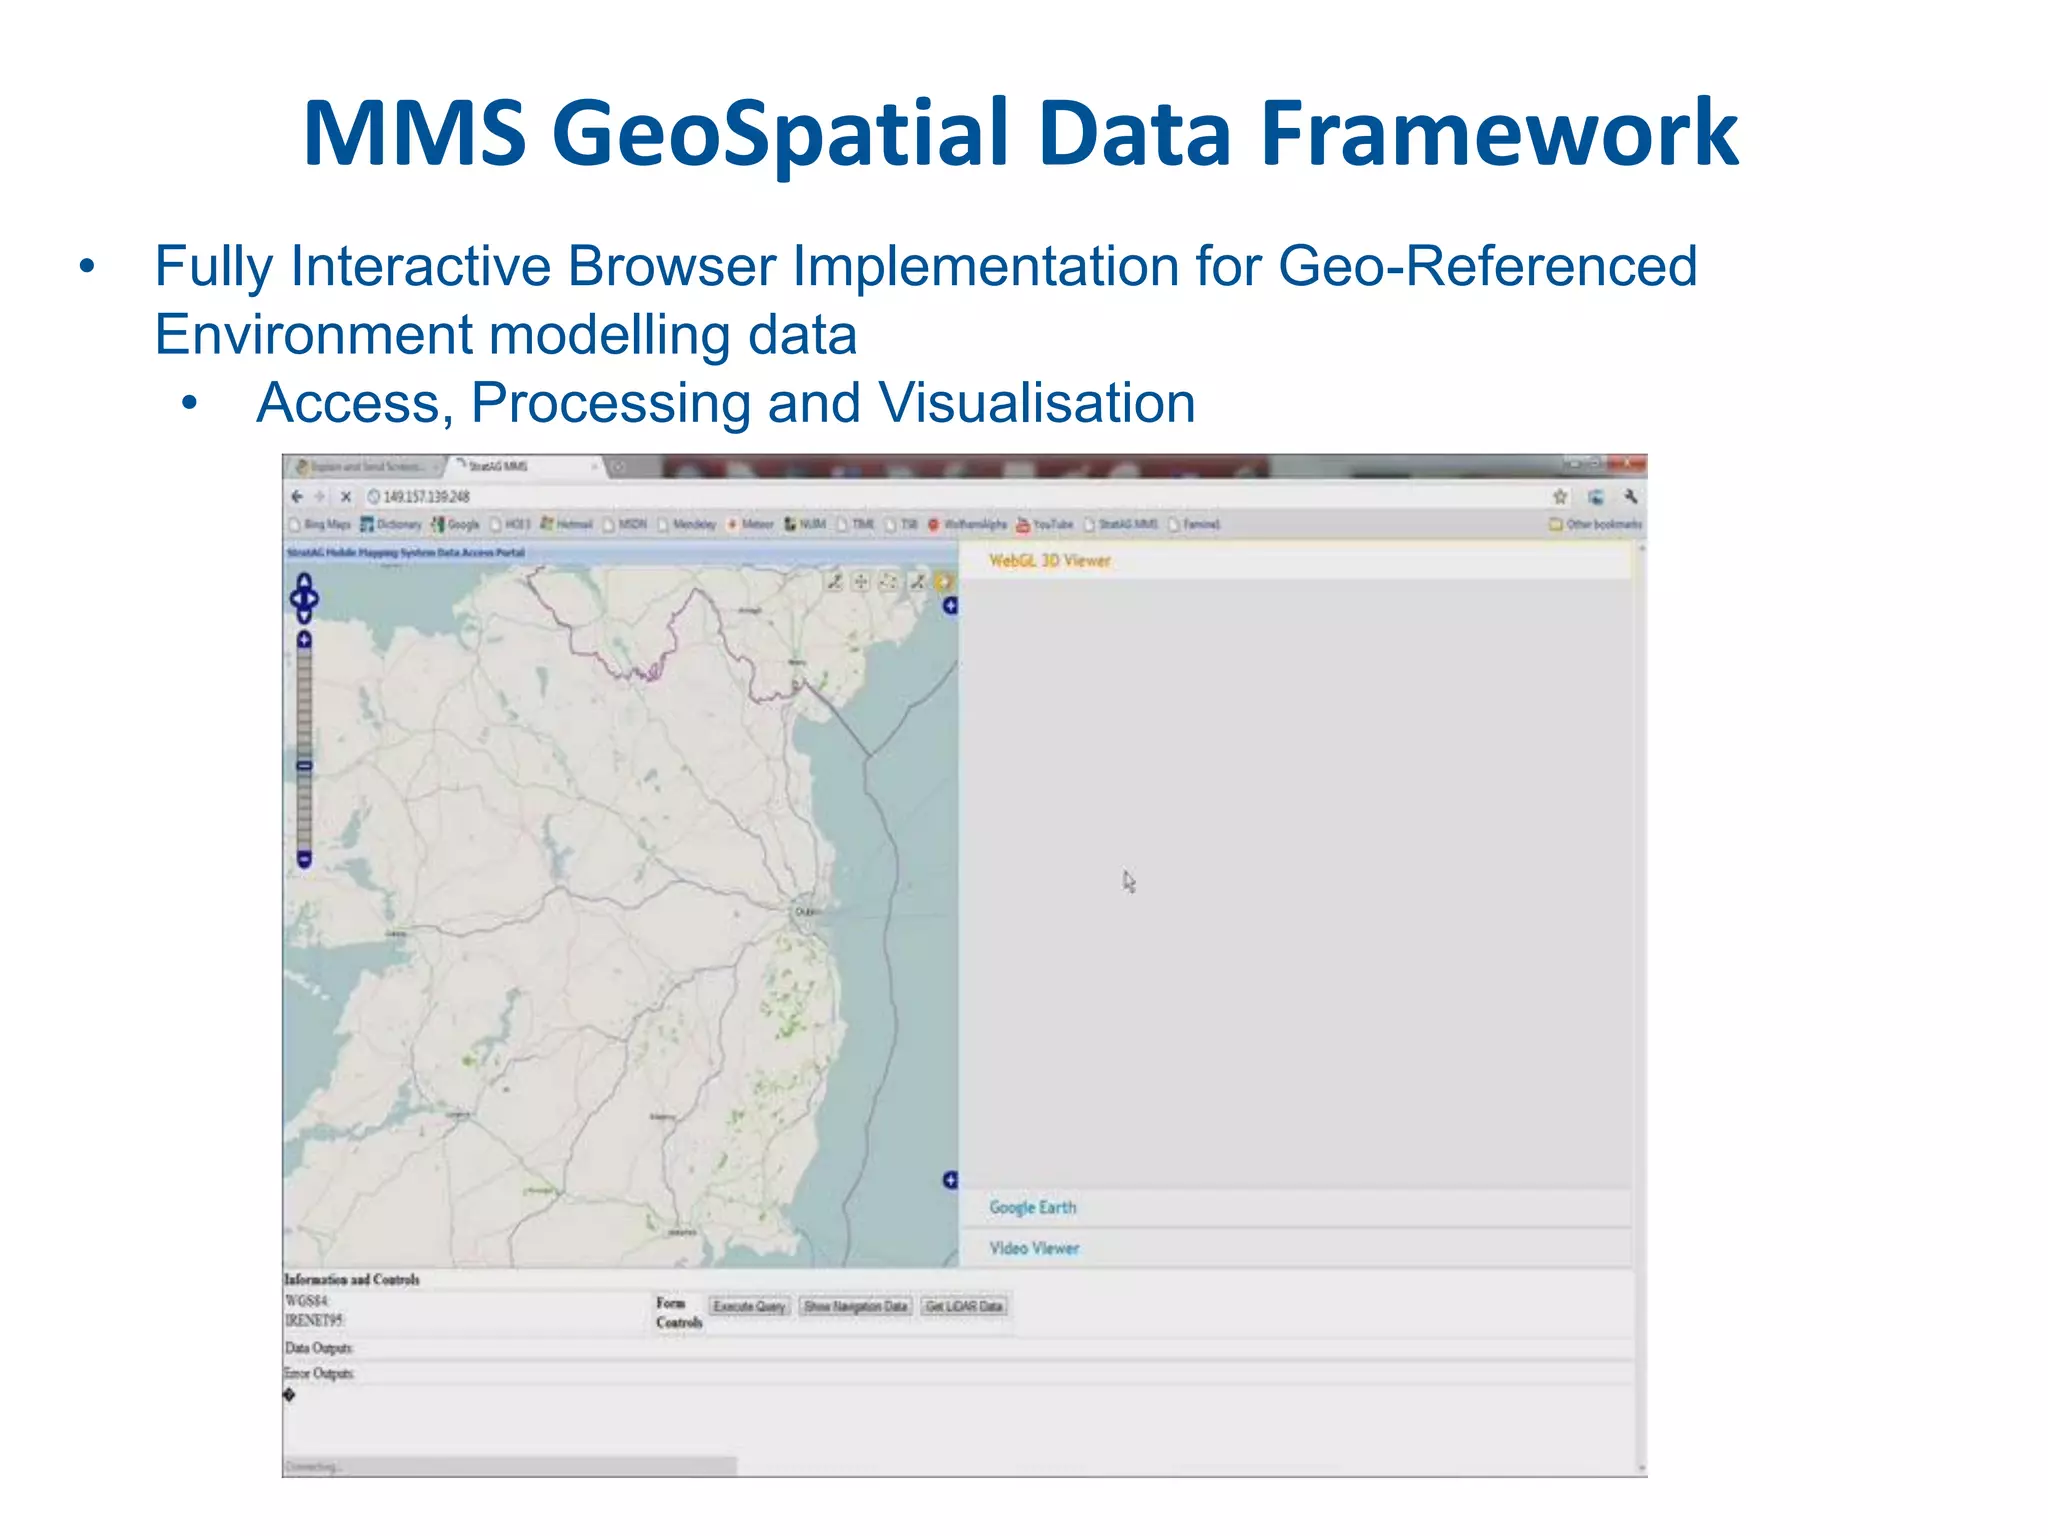Open the Dictionary bookmark
2048x1536 pixels.
coord(391,524)
